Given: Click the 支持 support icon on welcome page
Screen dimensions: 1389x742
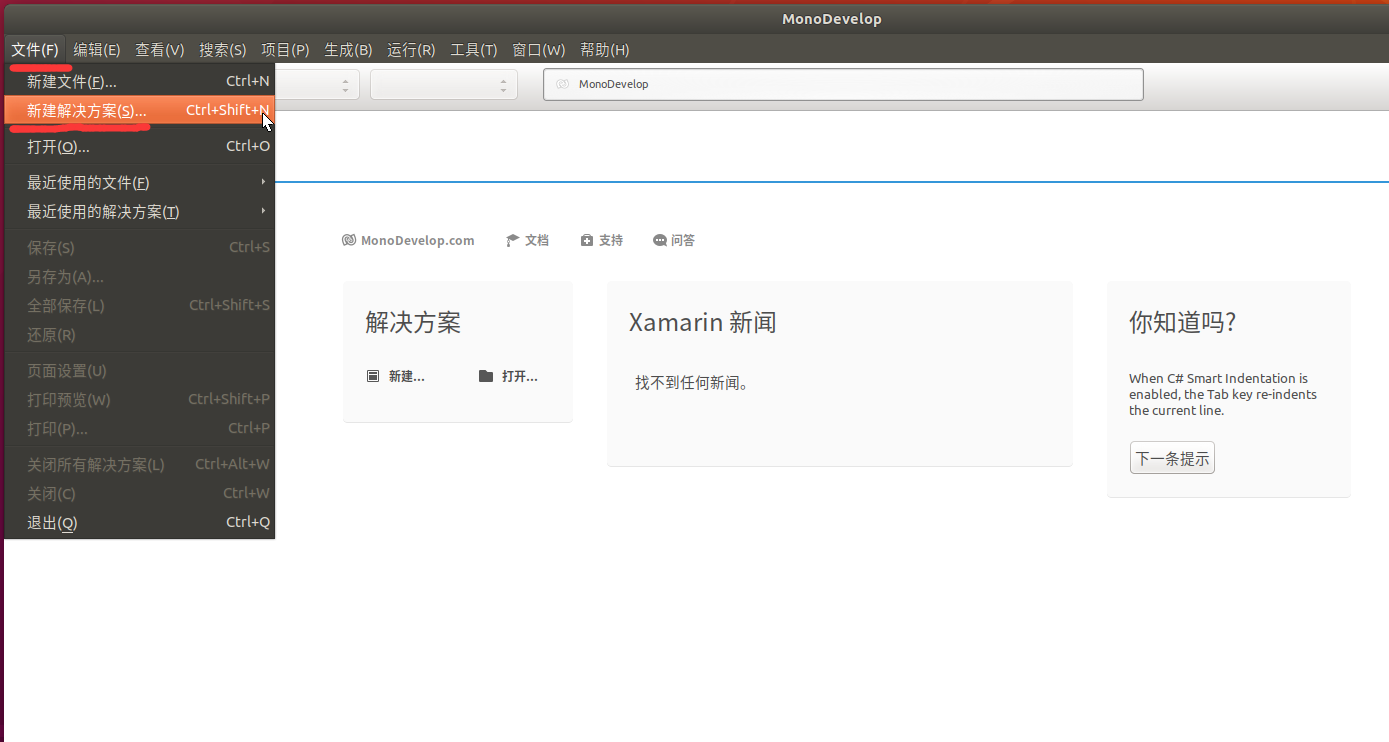Looking at the screenshot, I should pyautogui.click(x=587, y=240).
